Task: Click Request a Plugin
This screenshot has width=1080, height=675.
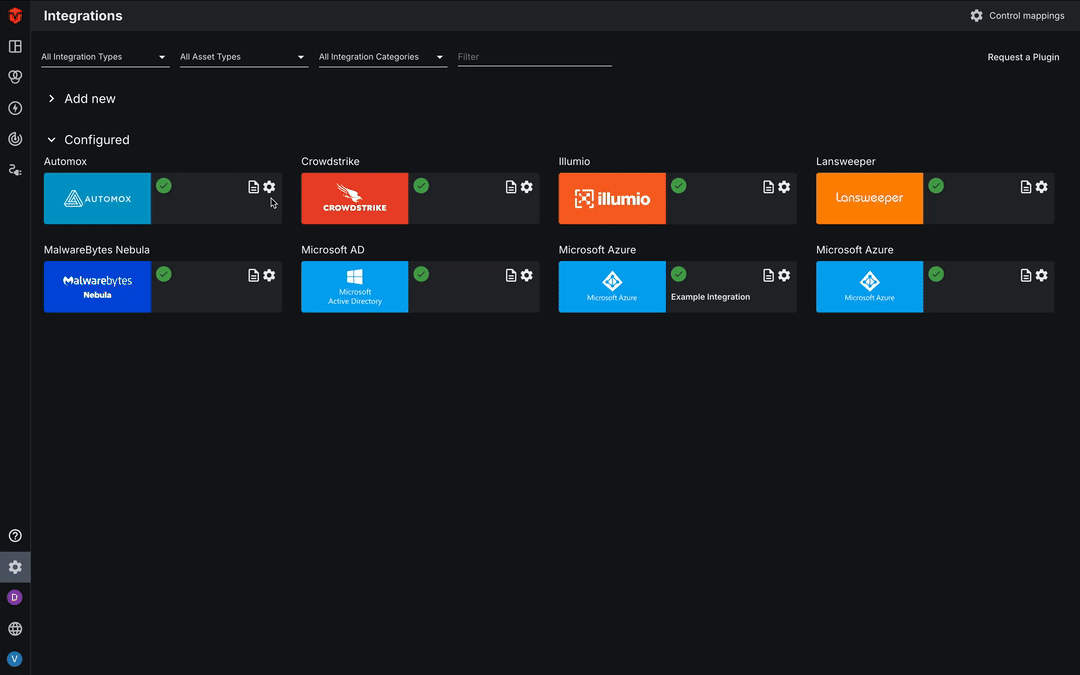Action: [x=1024, y=57]
